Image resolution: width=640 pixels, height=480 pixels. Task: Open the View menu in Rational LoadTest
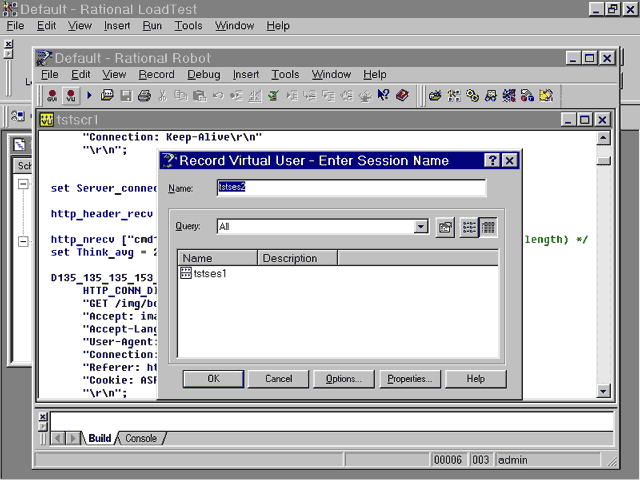click(80, 25)
